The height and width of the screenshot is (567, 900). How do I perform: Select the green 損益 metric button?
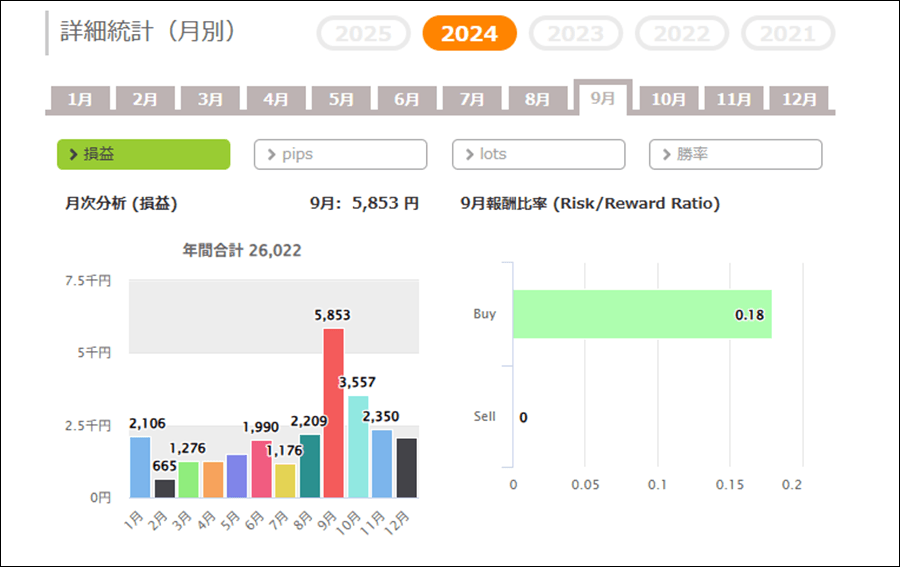143,154
